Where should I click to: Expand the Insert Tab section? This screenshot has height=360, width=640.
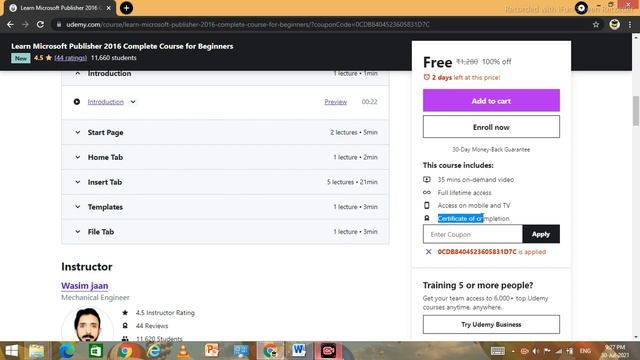(x=78, y=182)
